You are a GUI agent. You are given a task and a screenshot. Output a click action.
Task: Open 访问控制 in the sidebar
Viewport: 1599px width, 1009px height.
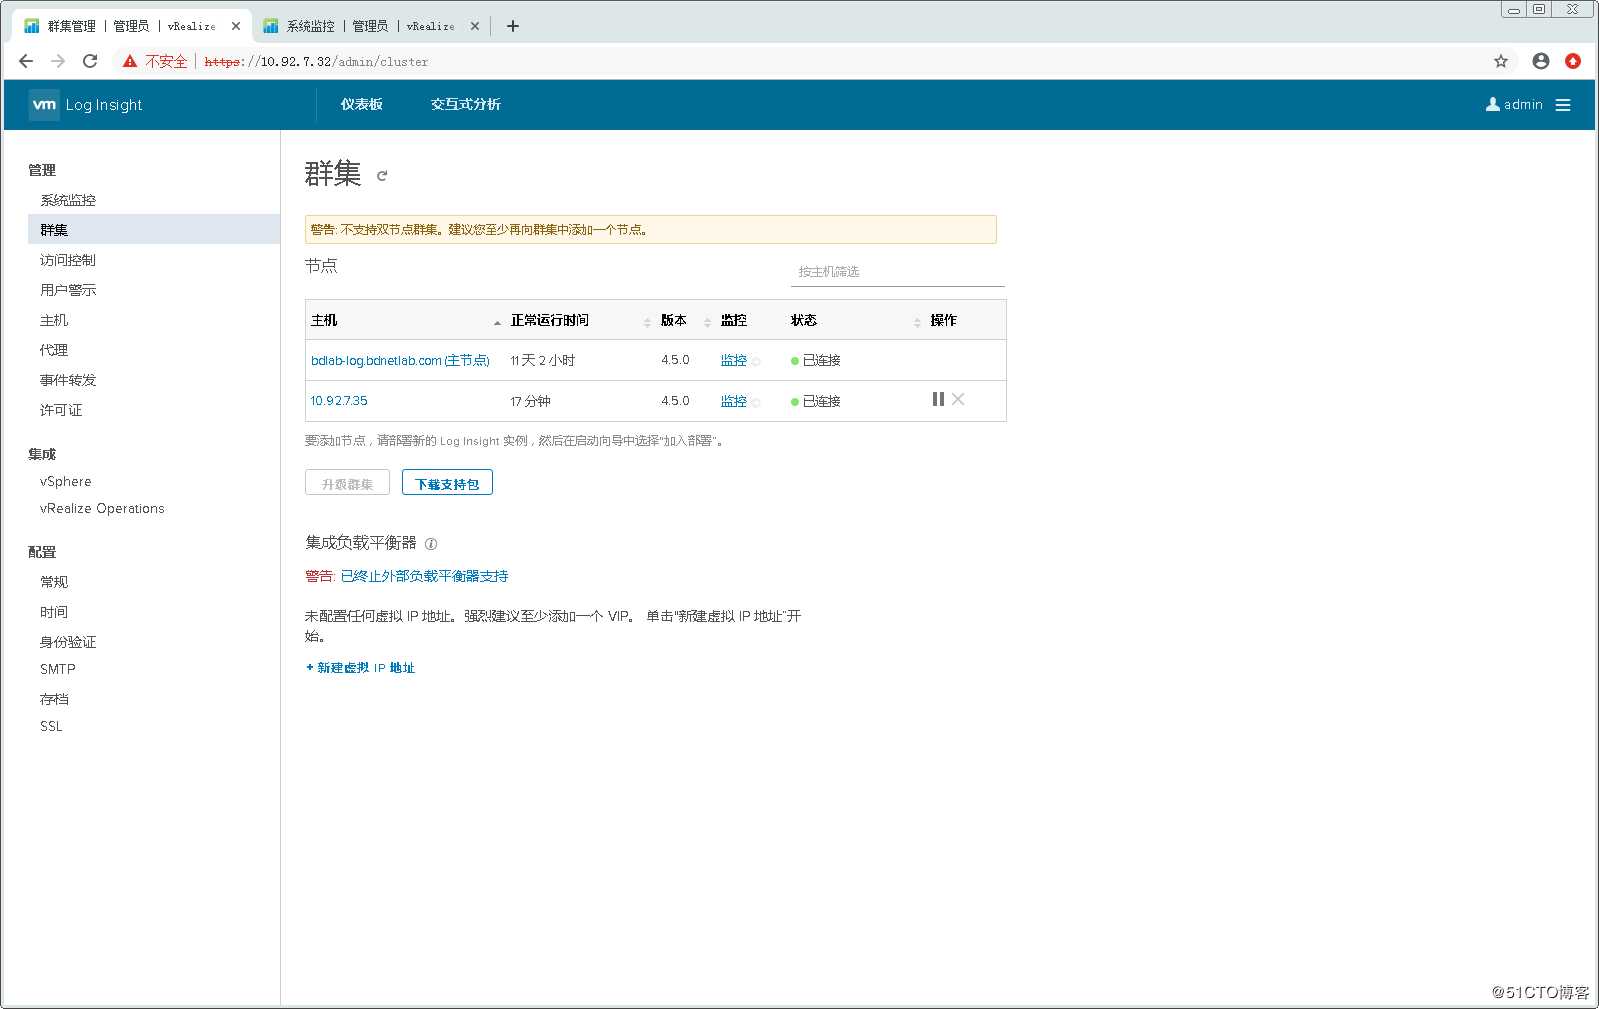pos(68,260)
